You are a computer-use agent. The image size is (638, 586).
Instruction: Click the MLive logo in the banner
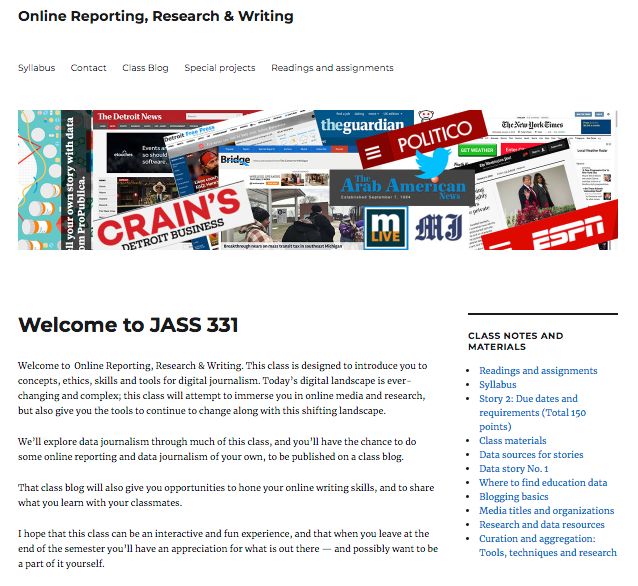point(385,228)
